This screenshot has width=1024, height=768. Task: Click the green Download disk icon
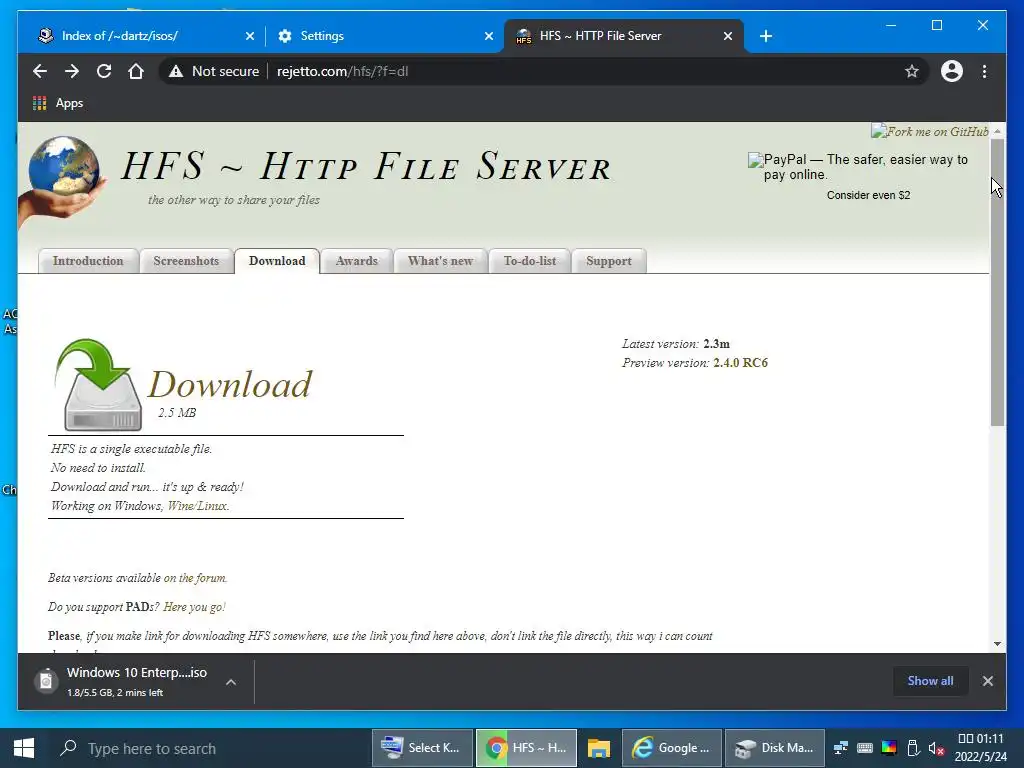[99, 385]
